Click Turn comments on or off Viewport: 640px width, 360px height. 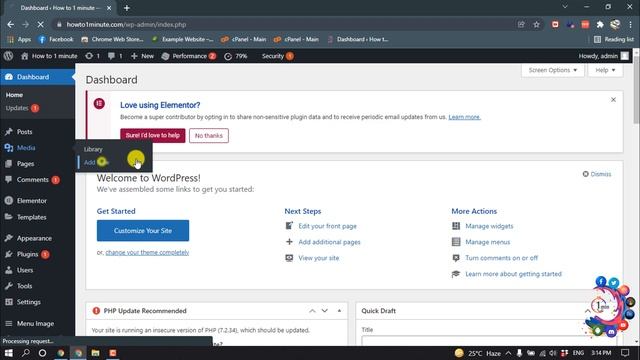pyautogui.click(x=502, y=258)
